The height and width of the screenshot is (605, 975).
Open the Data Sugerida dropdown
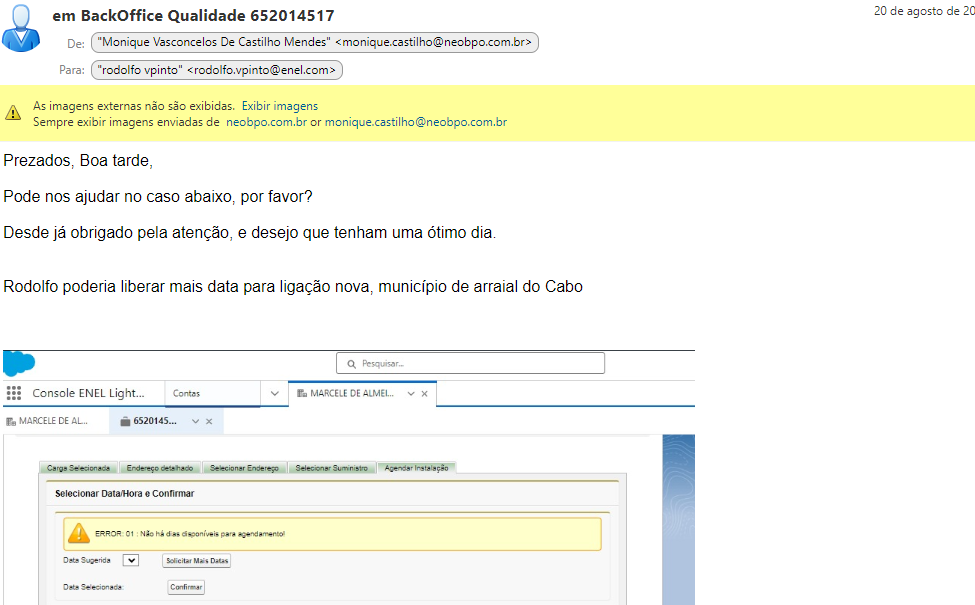(x=131, y=560)
